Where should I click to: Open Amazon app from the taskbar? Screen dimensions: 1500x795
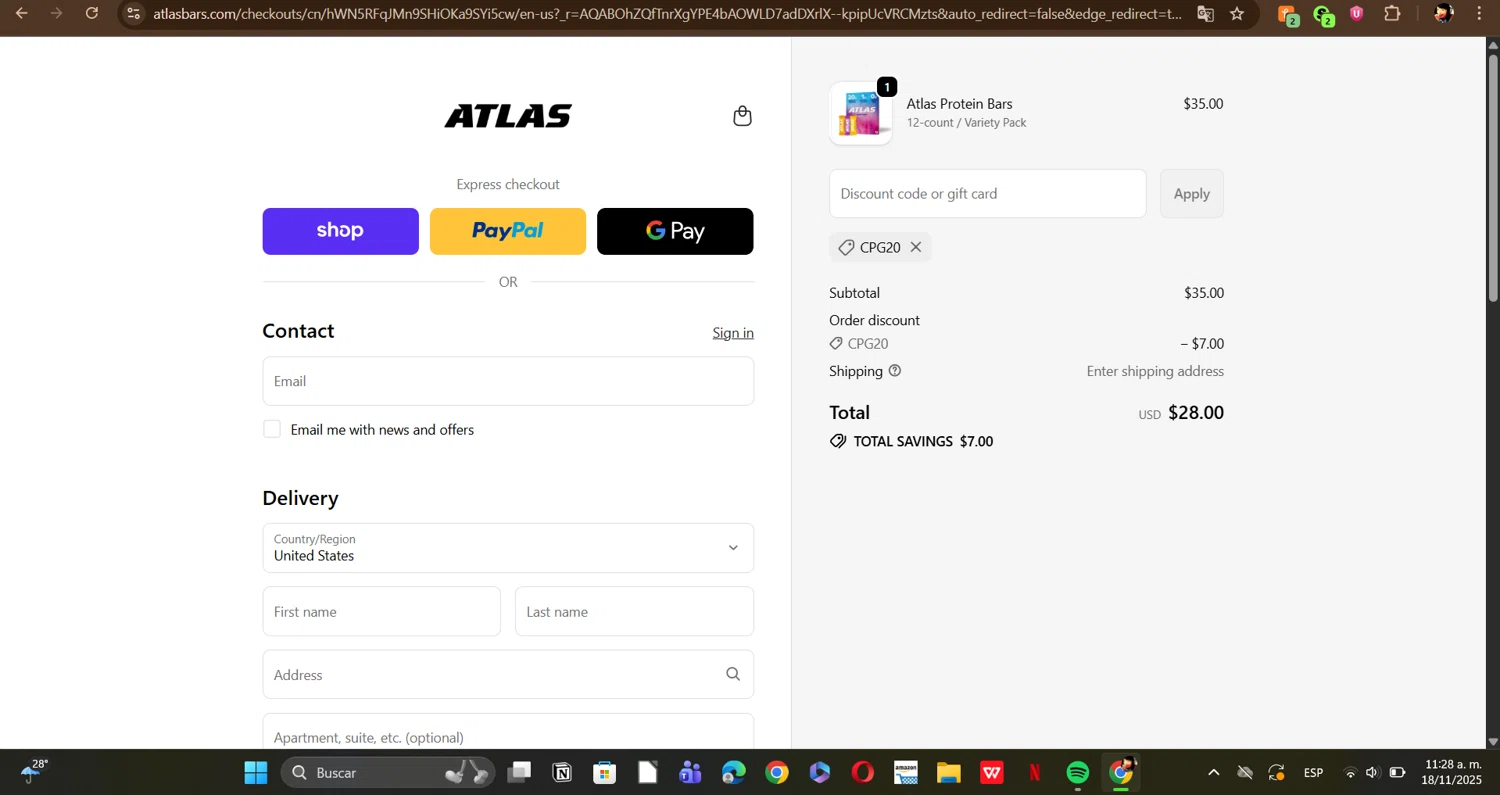click(905, 773)
